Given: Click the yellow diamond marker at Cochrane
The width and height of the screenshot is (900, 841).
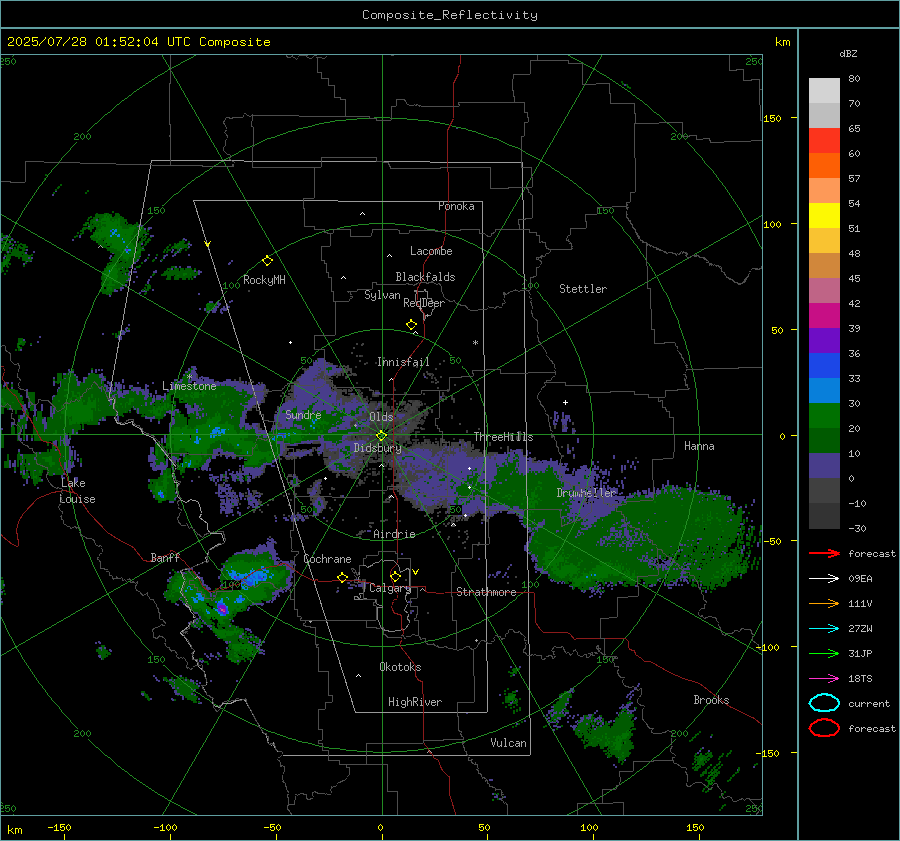Looking at the screenshot, I should (342, 577).
